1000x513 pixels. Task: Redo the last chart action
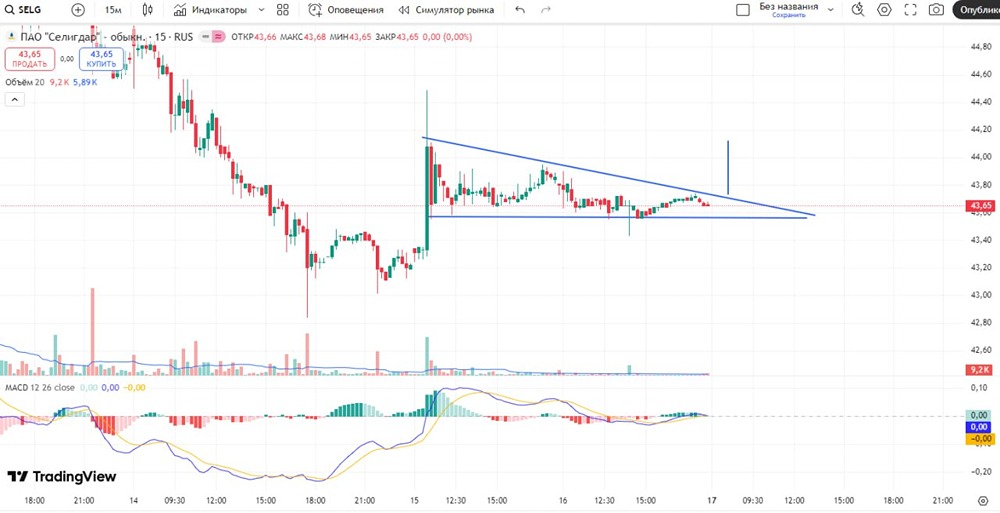[x=545, y=10]
